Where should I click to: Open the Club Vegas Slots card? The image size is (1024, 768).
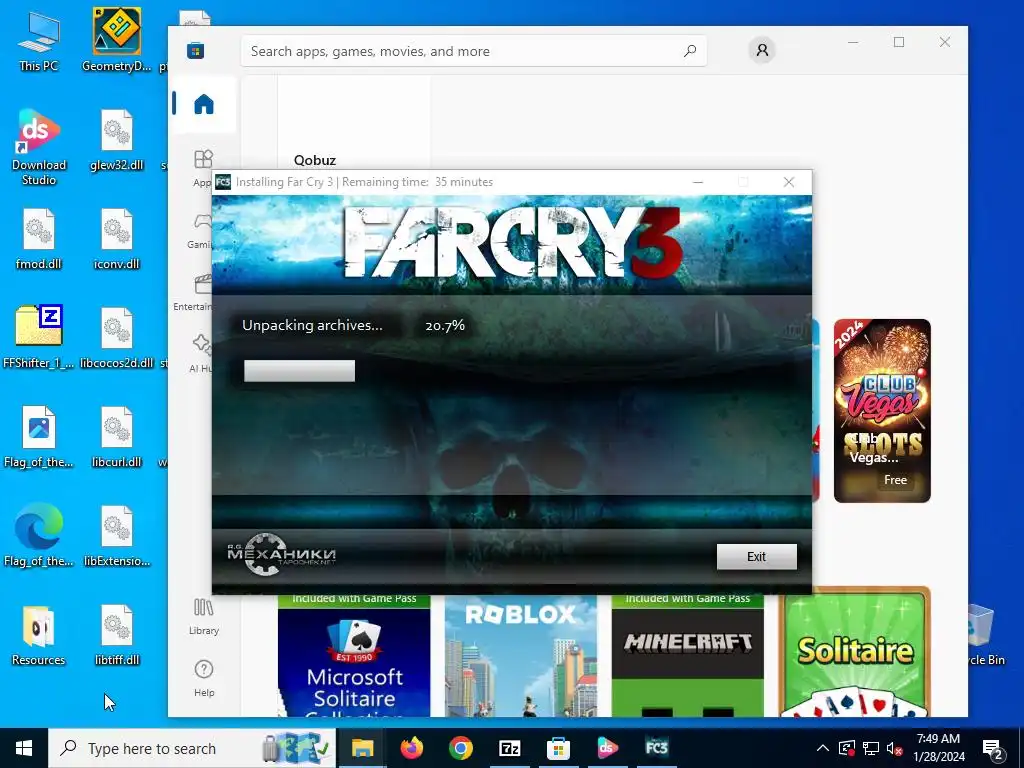point(882,411)
